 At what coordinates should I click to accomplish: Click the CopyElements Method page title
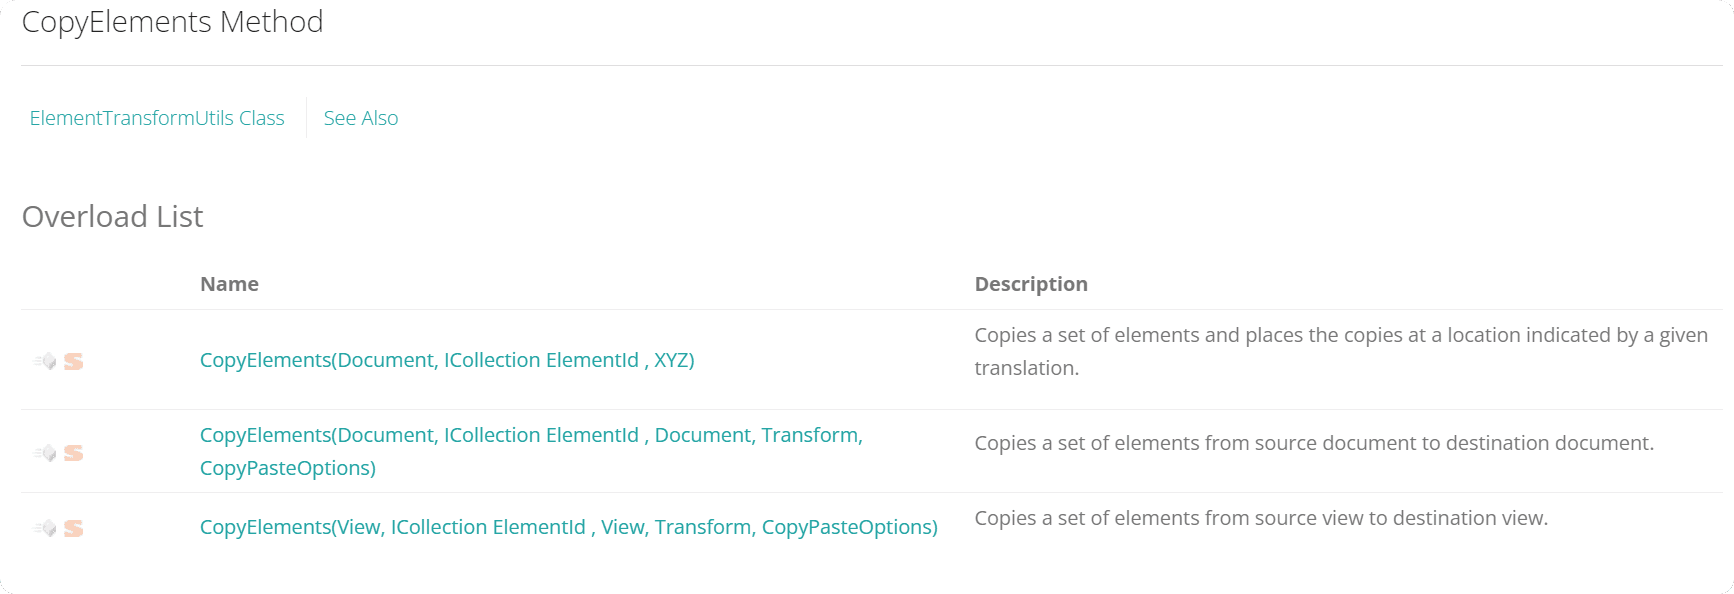[x=172, y=22]
